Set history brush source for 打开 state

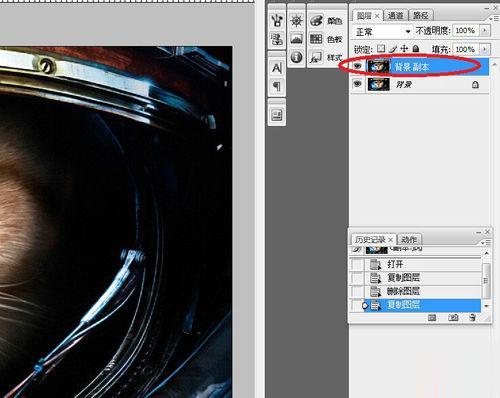point(357,264)
